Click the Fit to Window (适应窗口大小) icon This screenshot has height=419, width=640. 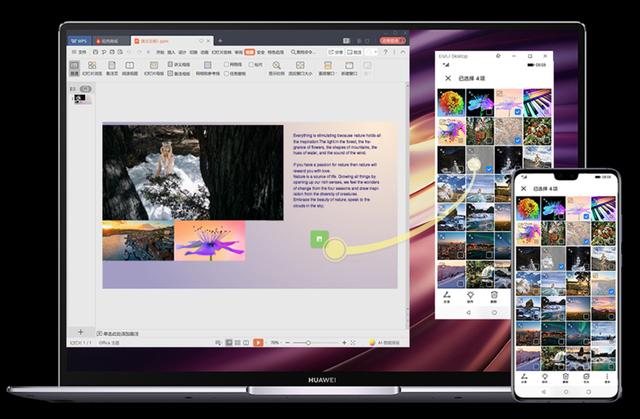(x=300, y=67)
